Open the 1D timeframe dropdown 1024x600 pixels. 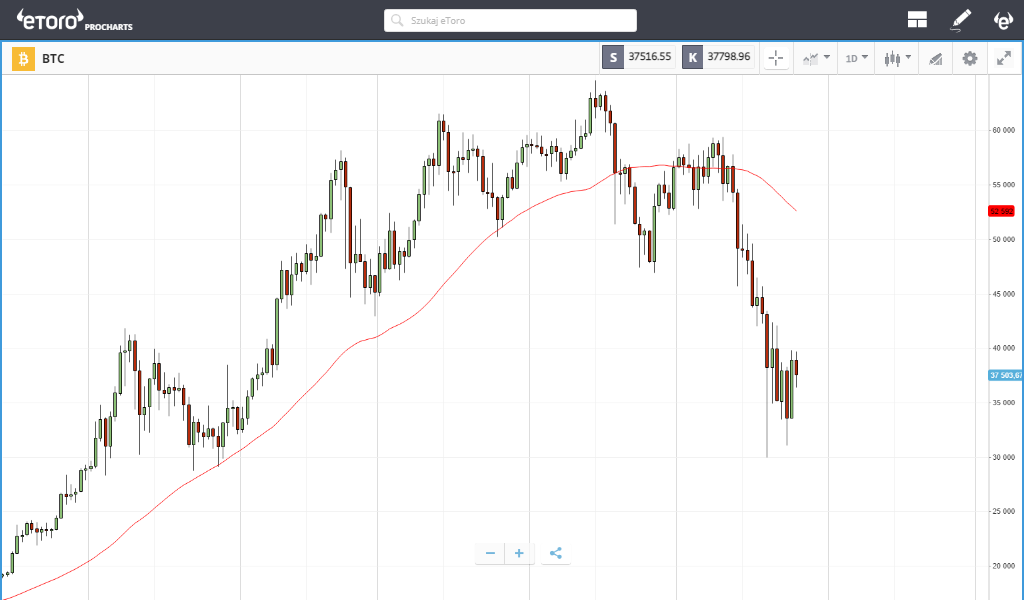coord(856,58)
